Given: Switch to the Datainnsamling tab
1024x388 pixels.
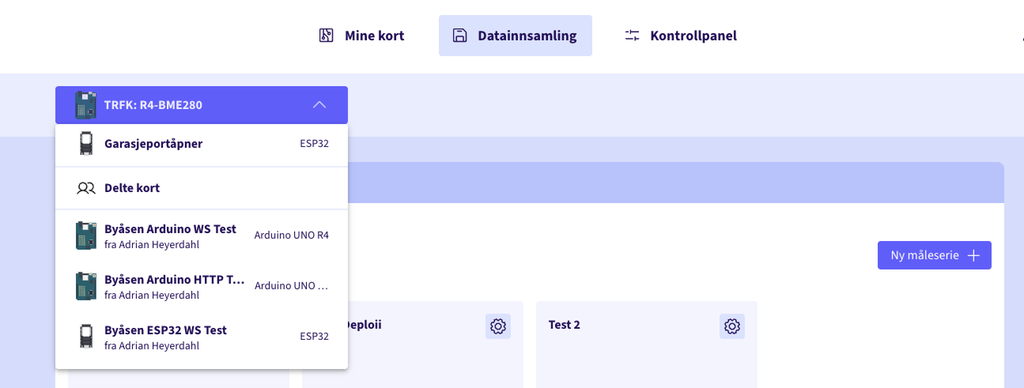Looking at the screenshot, I should [515, 35].
